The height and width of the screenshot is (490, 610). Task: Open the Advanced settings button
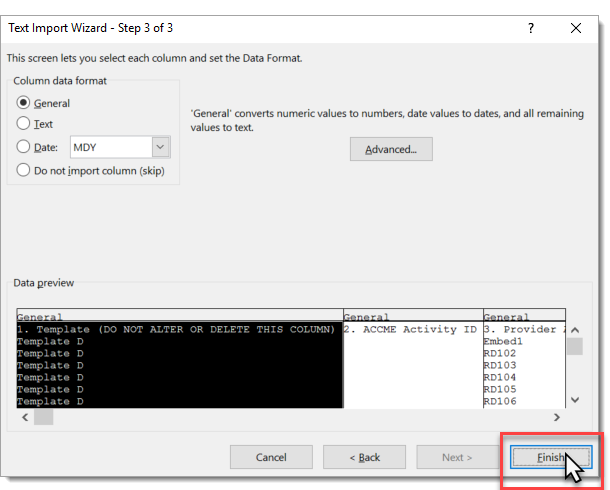(x=391, y=149)
